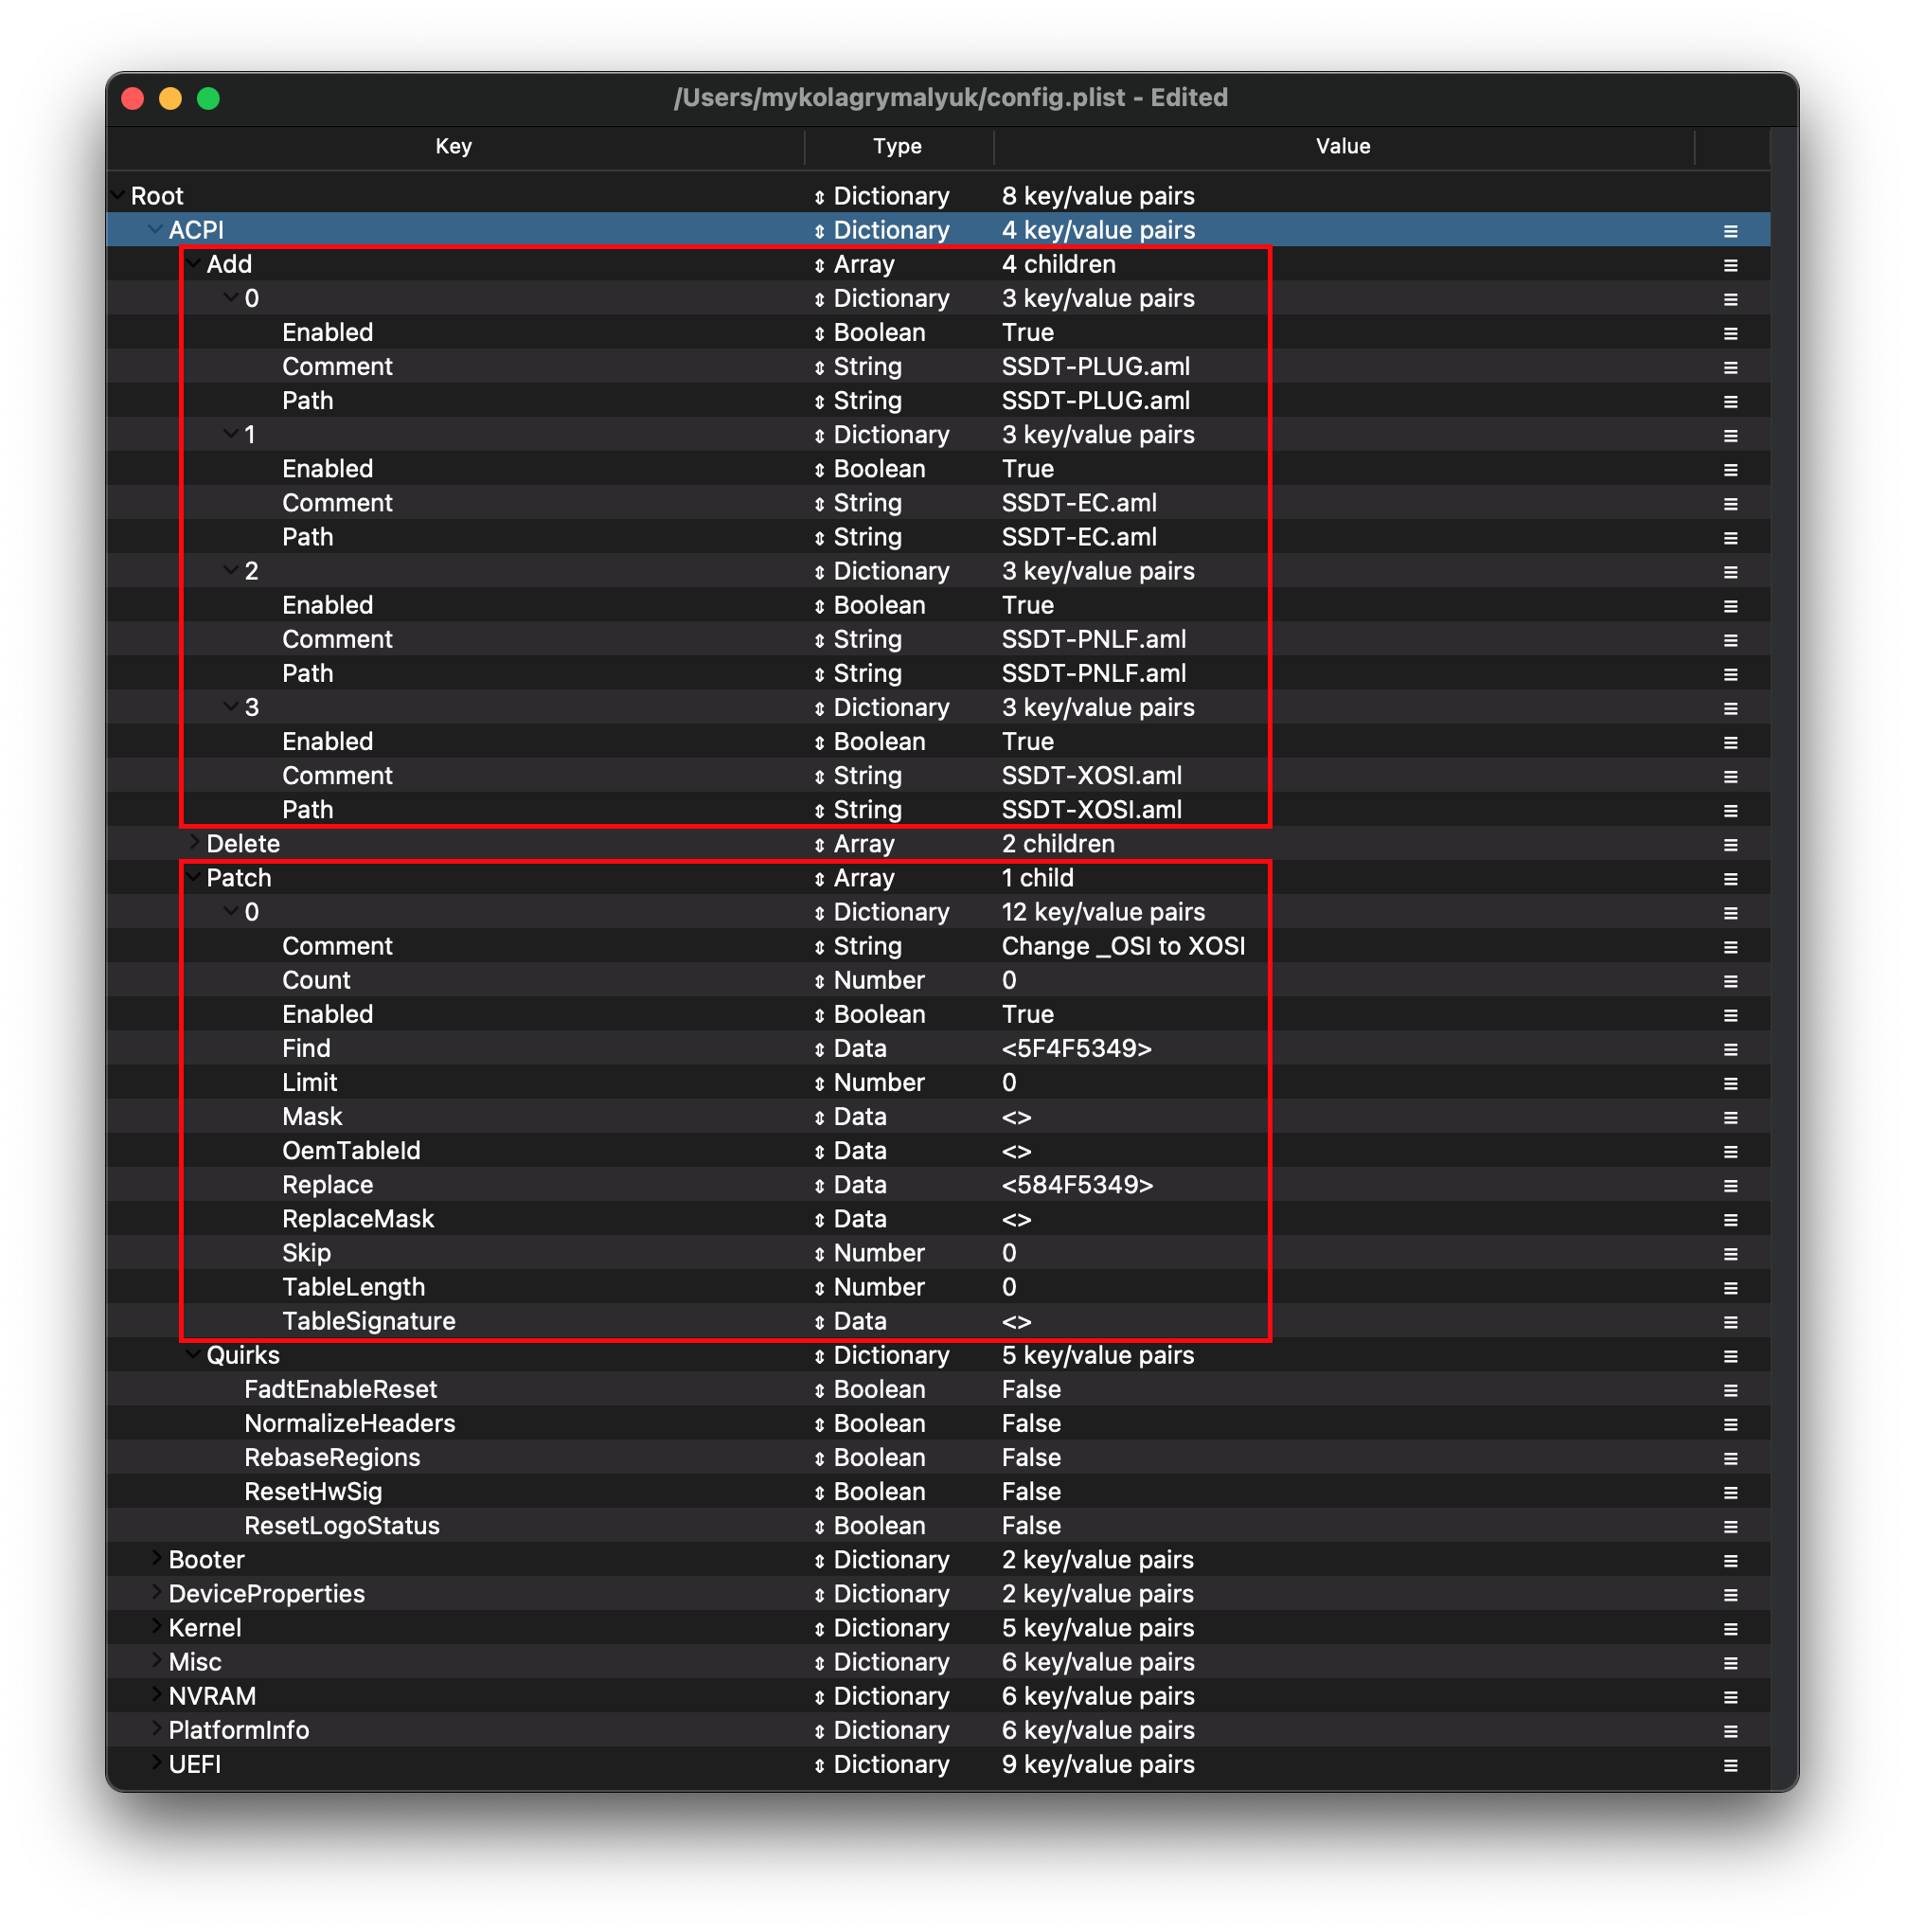
Task: Click the Value column header
Action: click(x=1342, y=146)
